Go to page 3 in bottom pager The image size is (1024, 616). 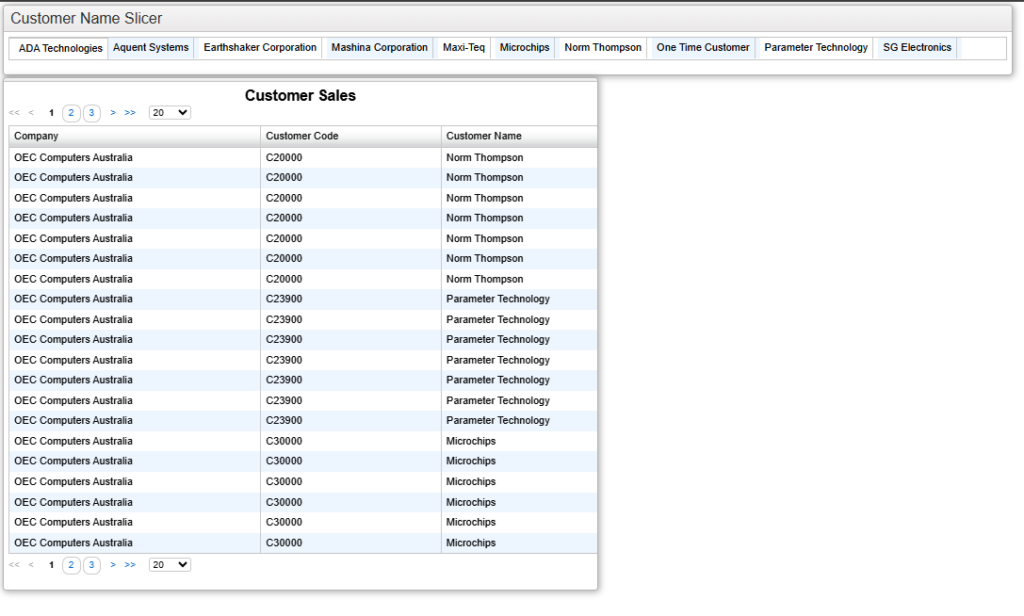[x=91, y=565]
